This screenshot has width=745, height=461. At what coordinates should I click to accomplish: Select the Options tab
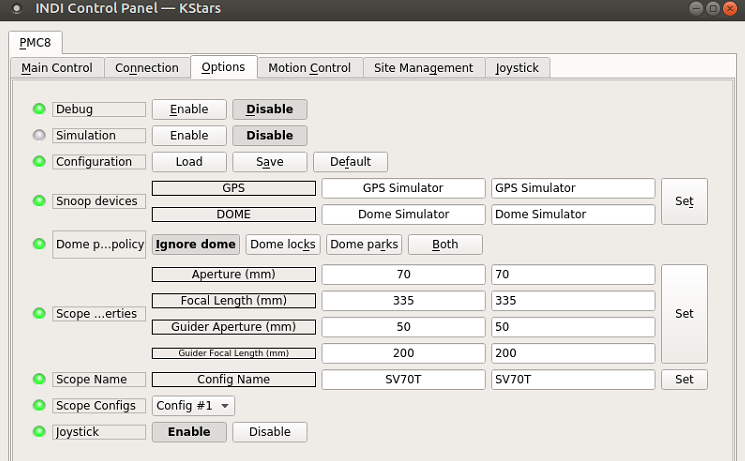223,67
